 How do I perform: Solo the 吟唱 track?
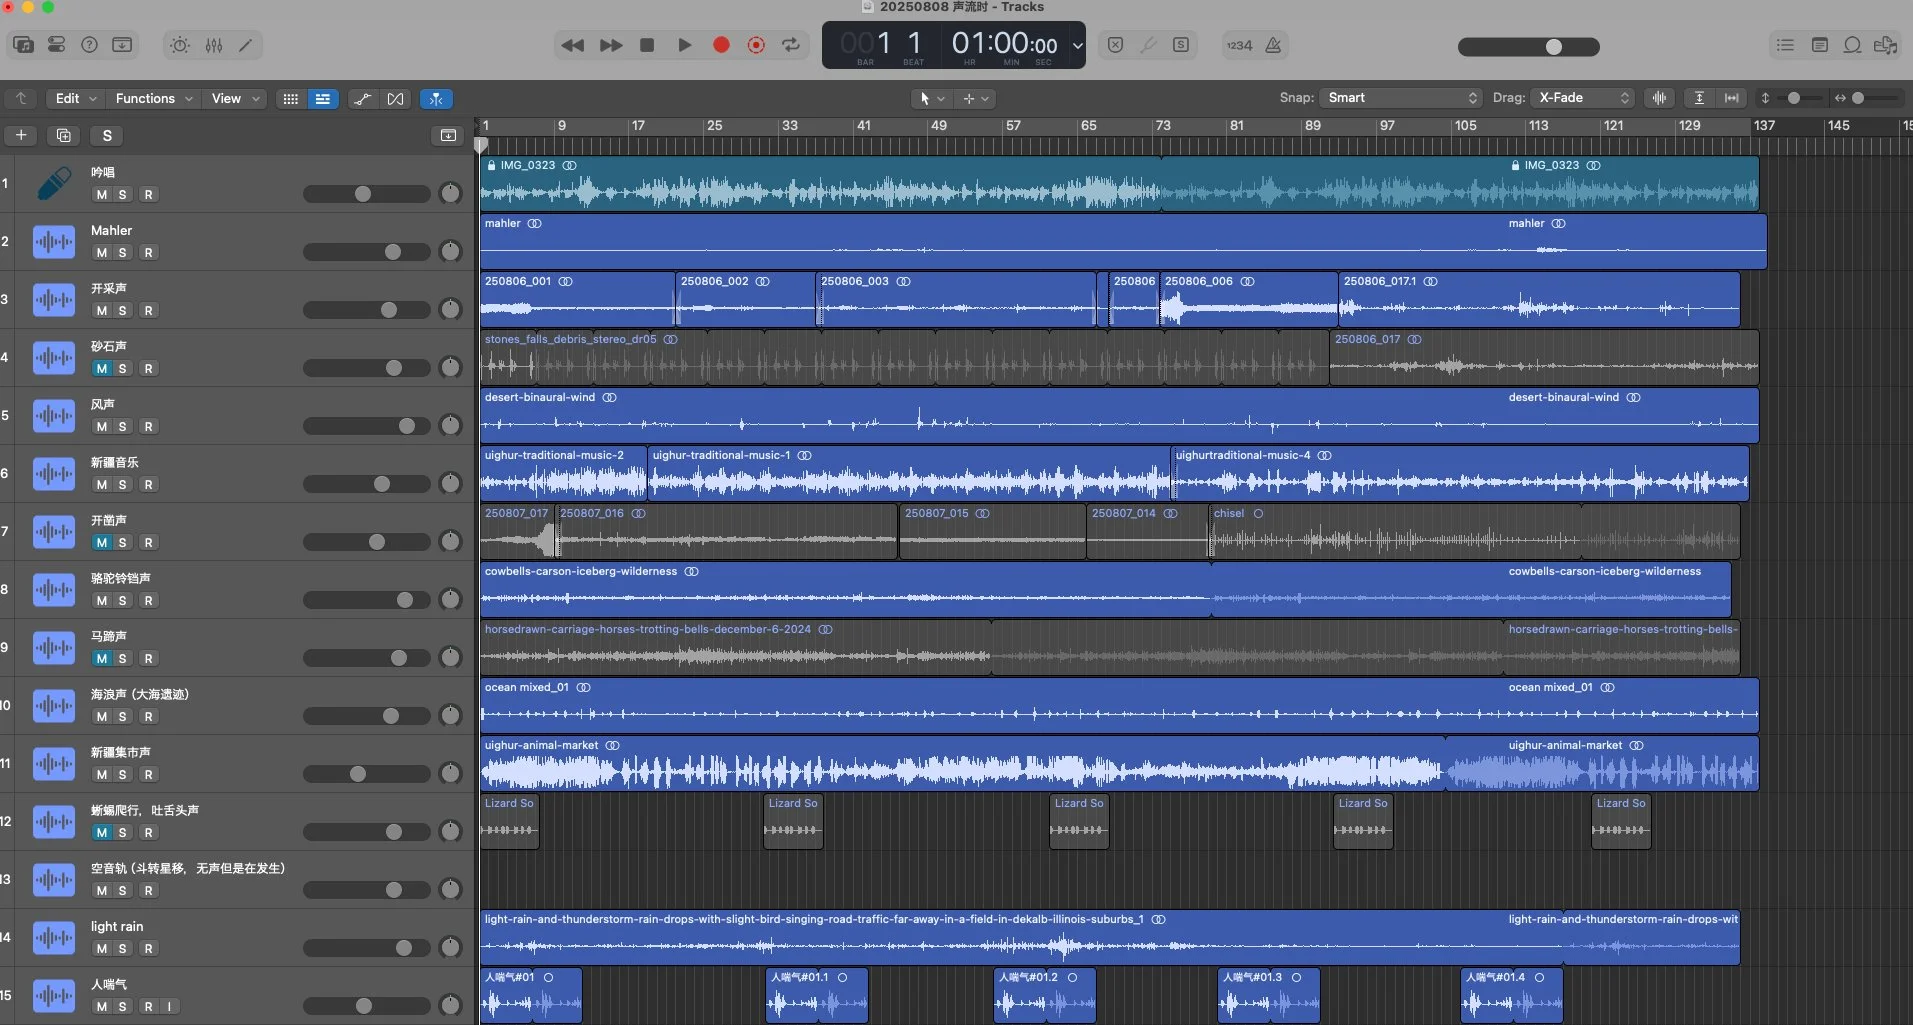click(x=122, y=195)
